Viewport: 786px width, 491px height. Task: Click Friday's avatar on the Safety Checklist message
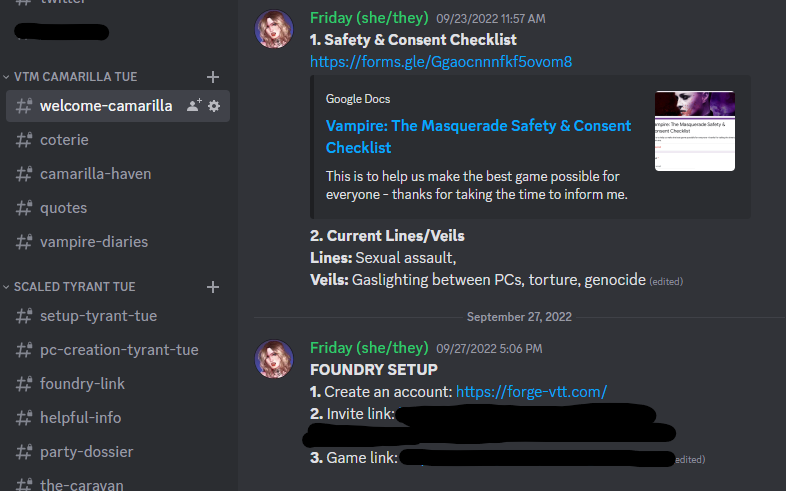coord(274,30)
